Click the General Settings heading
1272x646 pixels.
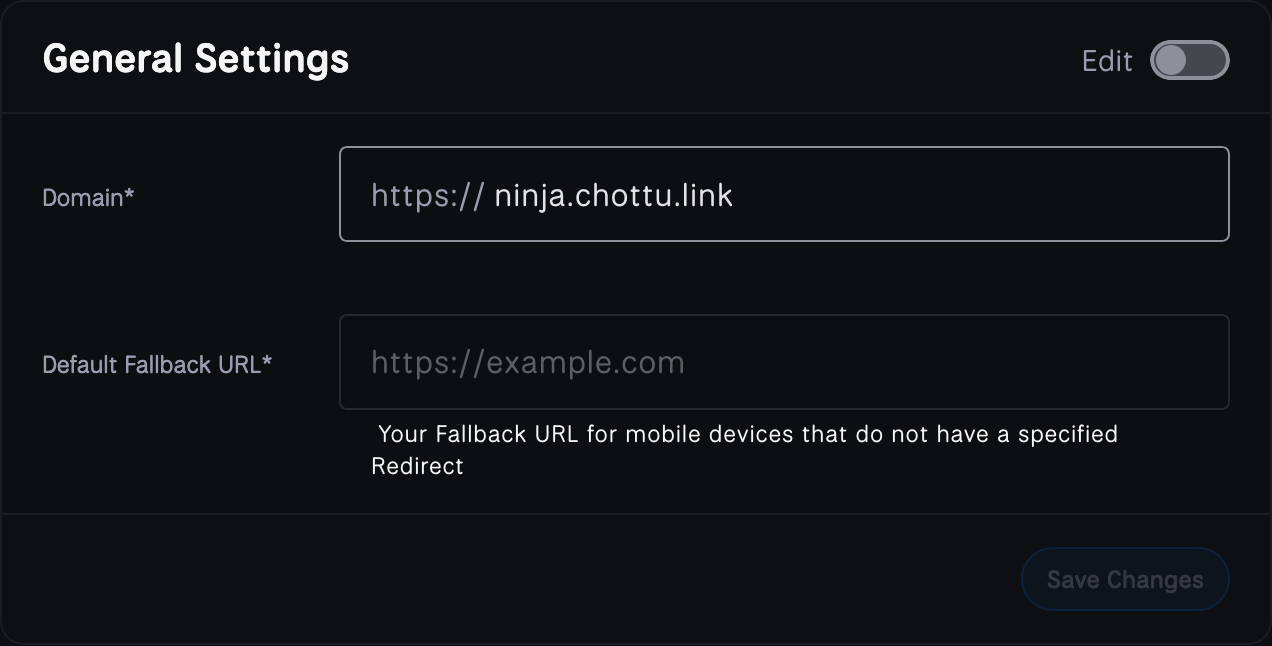(195, 59)
